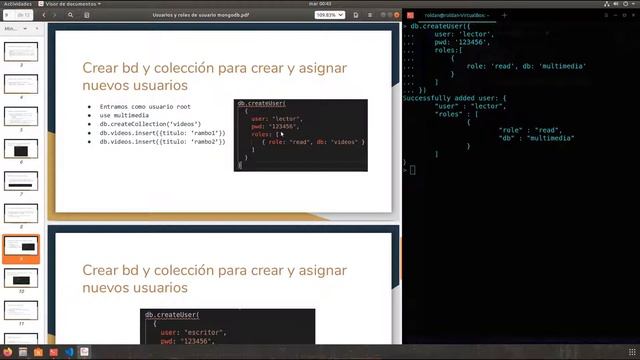Screen dimensions: 640x360
Task: Open the Visor de documentos app menu
Action: 70,4
